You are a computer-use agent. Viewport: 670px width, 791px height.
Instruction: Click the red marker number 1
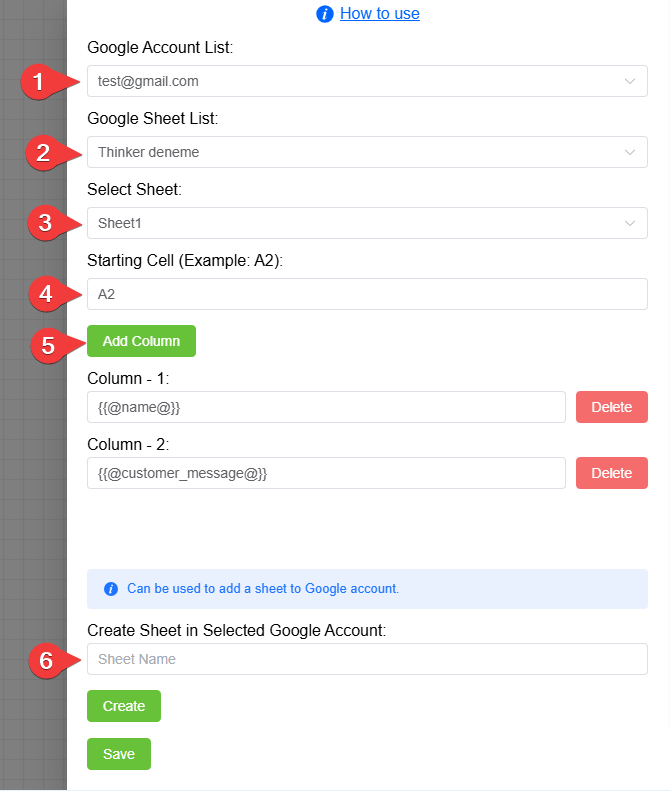38,82
